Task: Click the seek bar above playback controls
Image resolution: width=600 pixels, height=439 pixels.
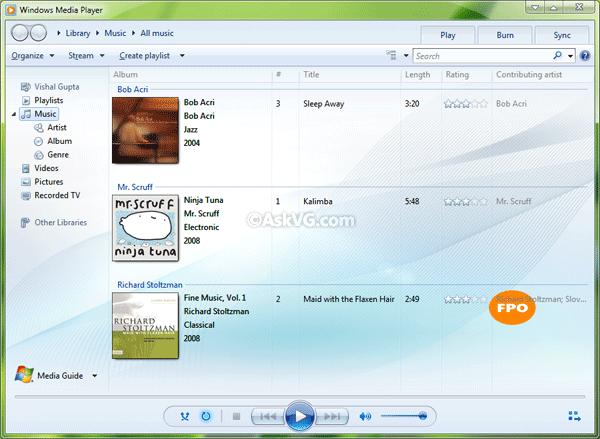Action: [300, 397]
